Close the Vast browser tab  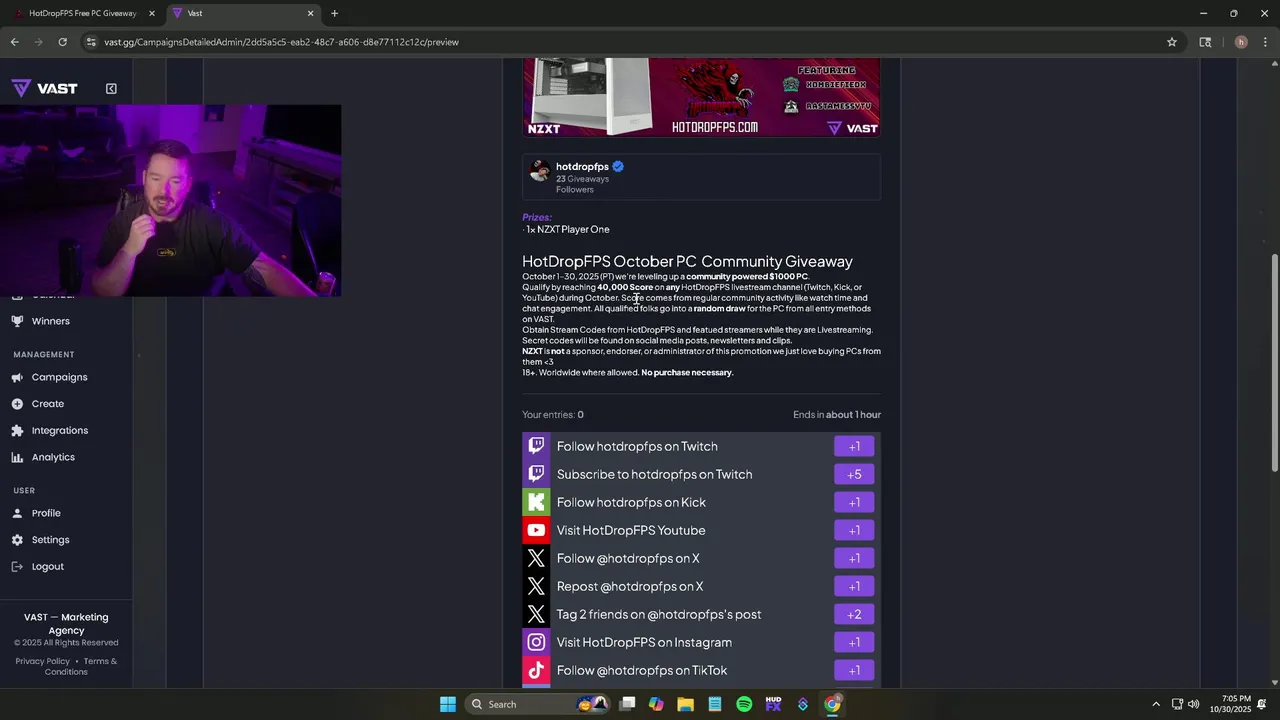[x=310, y=13]
